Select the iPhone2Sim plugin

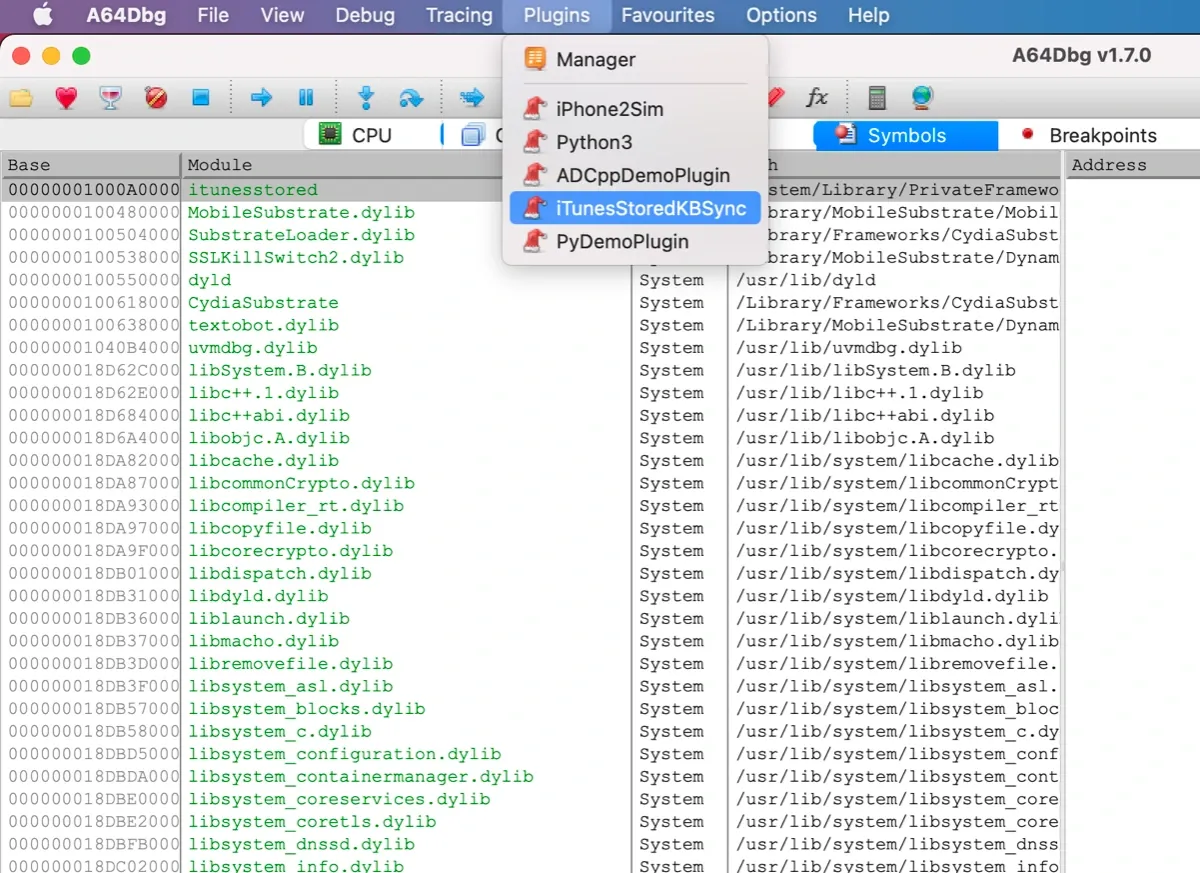pos(635,109)
